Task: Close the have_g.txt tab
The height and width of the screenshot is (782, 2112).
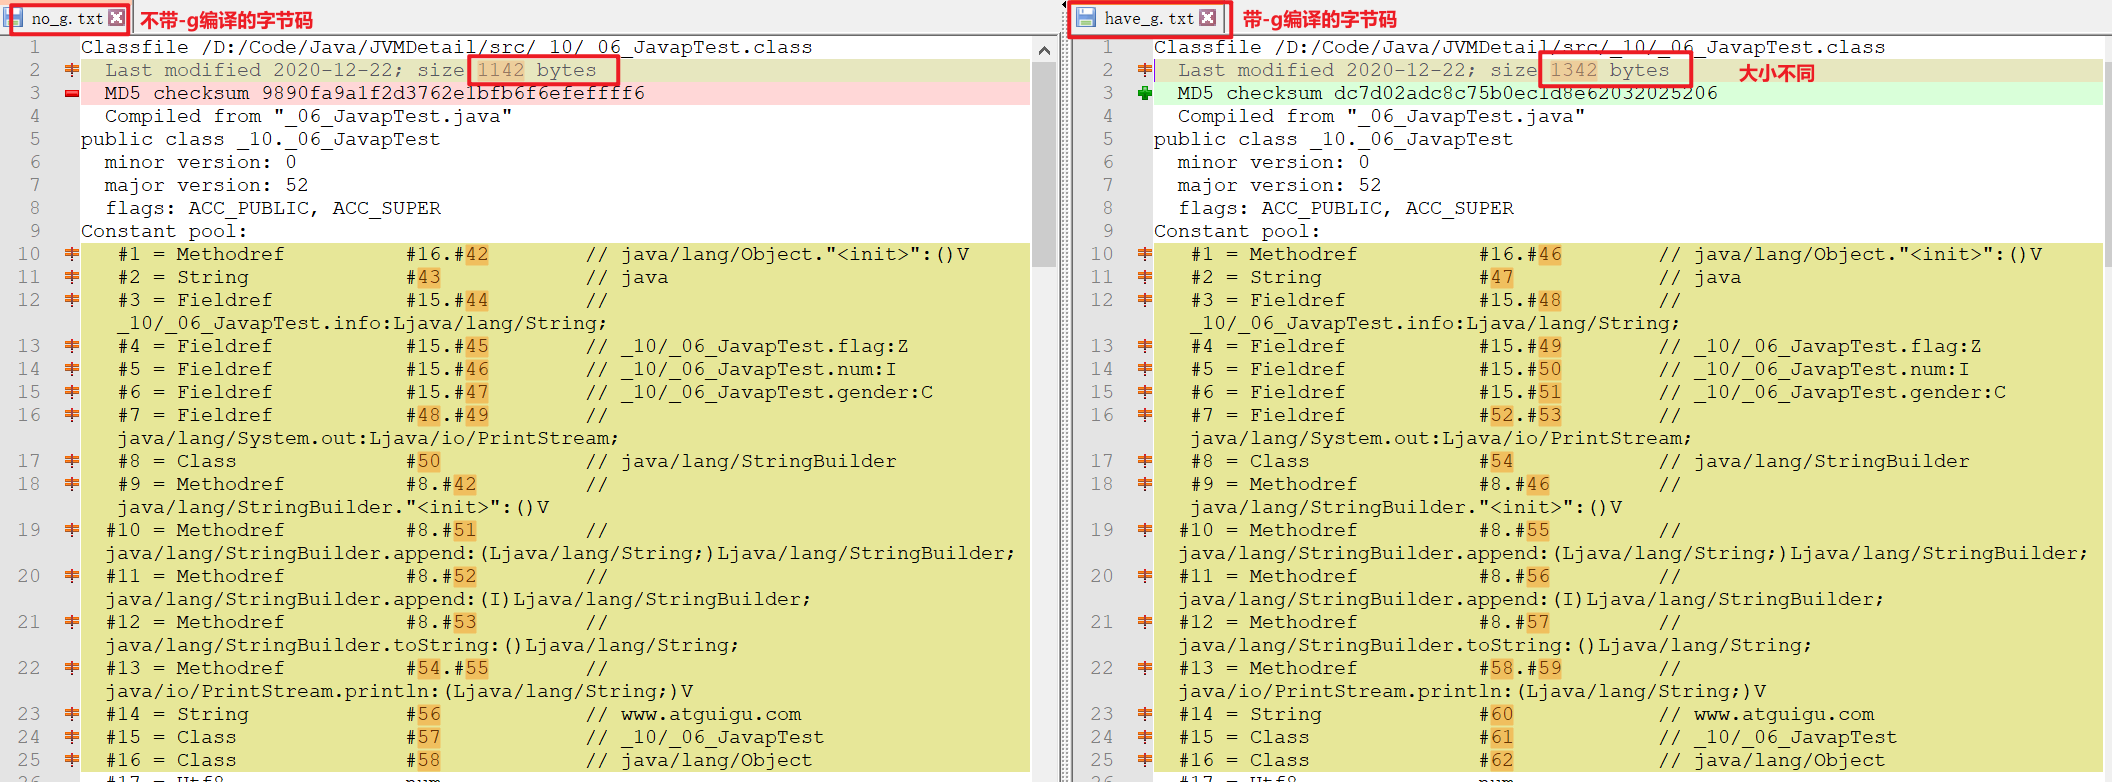Action: [1208, 18]
